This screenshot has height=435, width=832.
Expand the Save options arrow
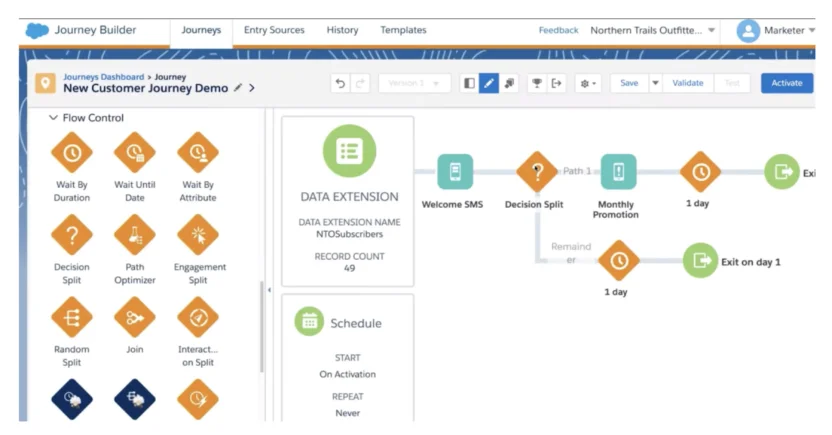656,83
